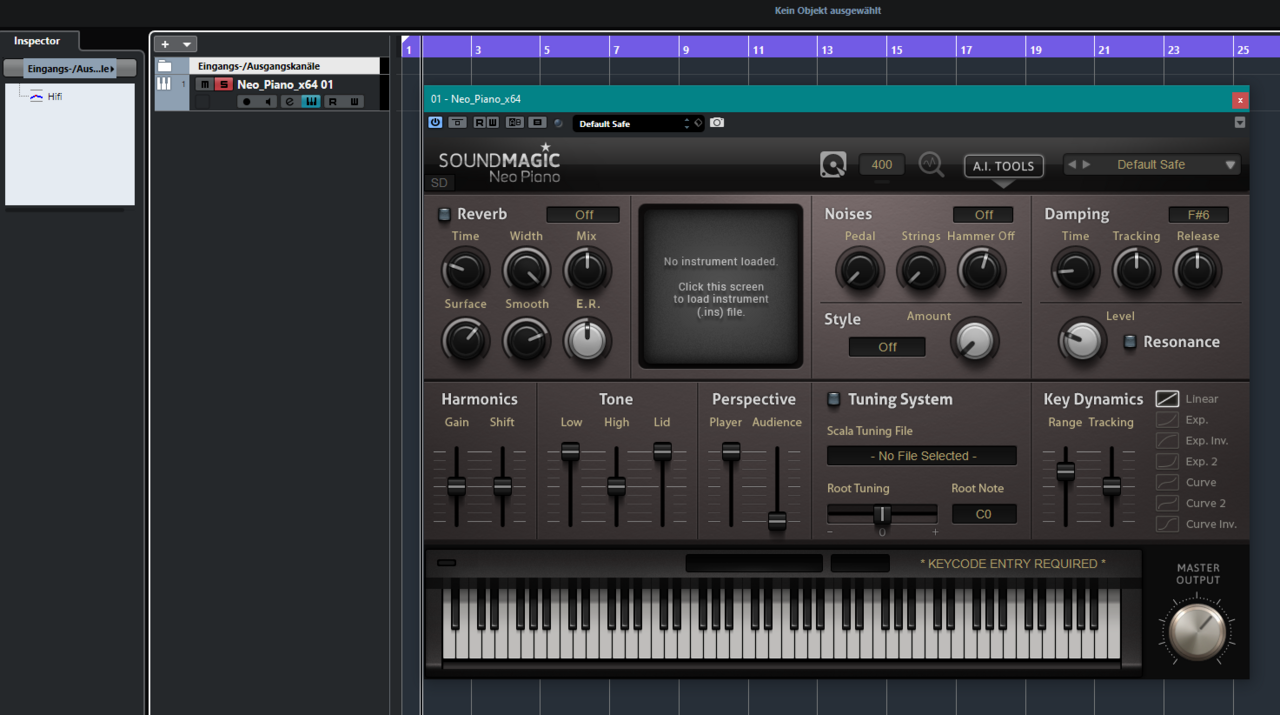Viewport: 1280px width, 715px height.
Task: Select Curve Inv. dynamics option
Action: point(1167,524)
